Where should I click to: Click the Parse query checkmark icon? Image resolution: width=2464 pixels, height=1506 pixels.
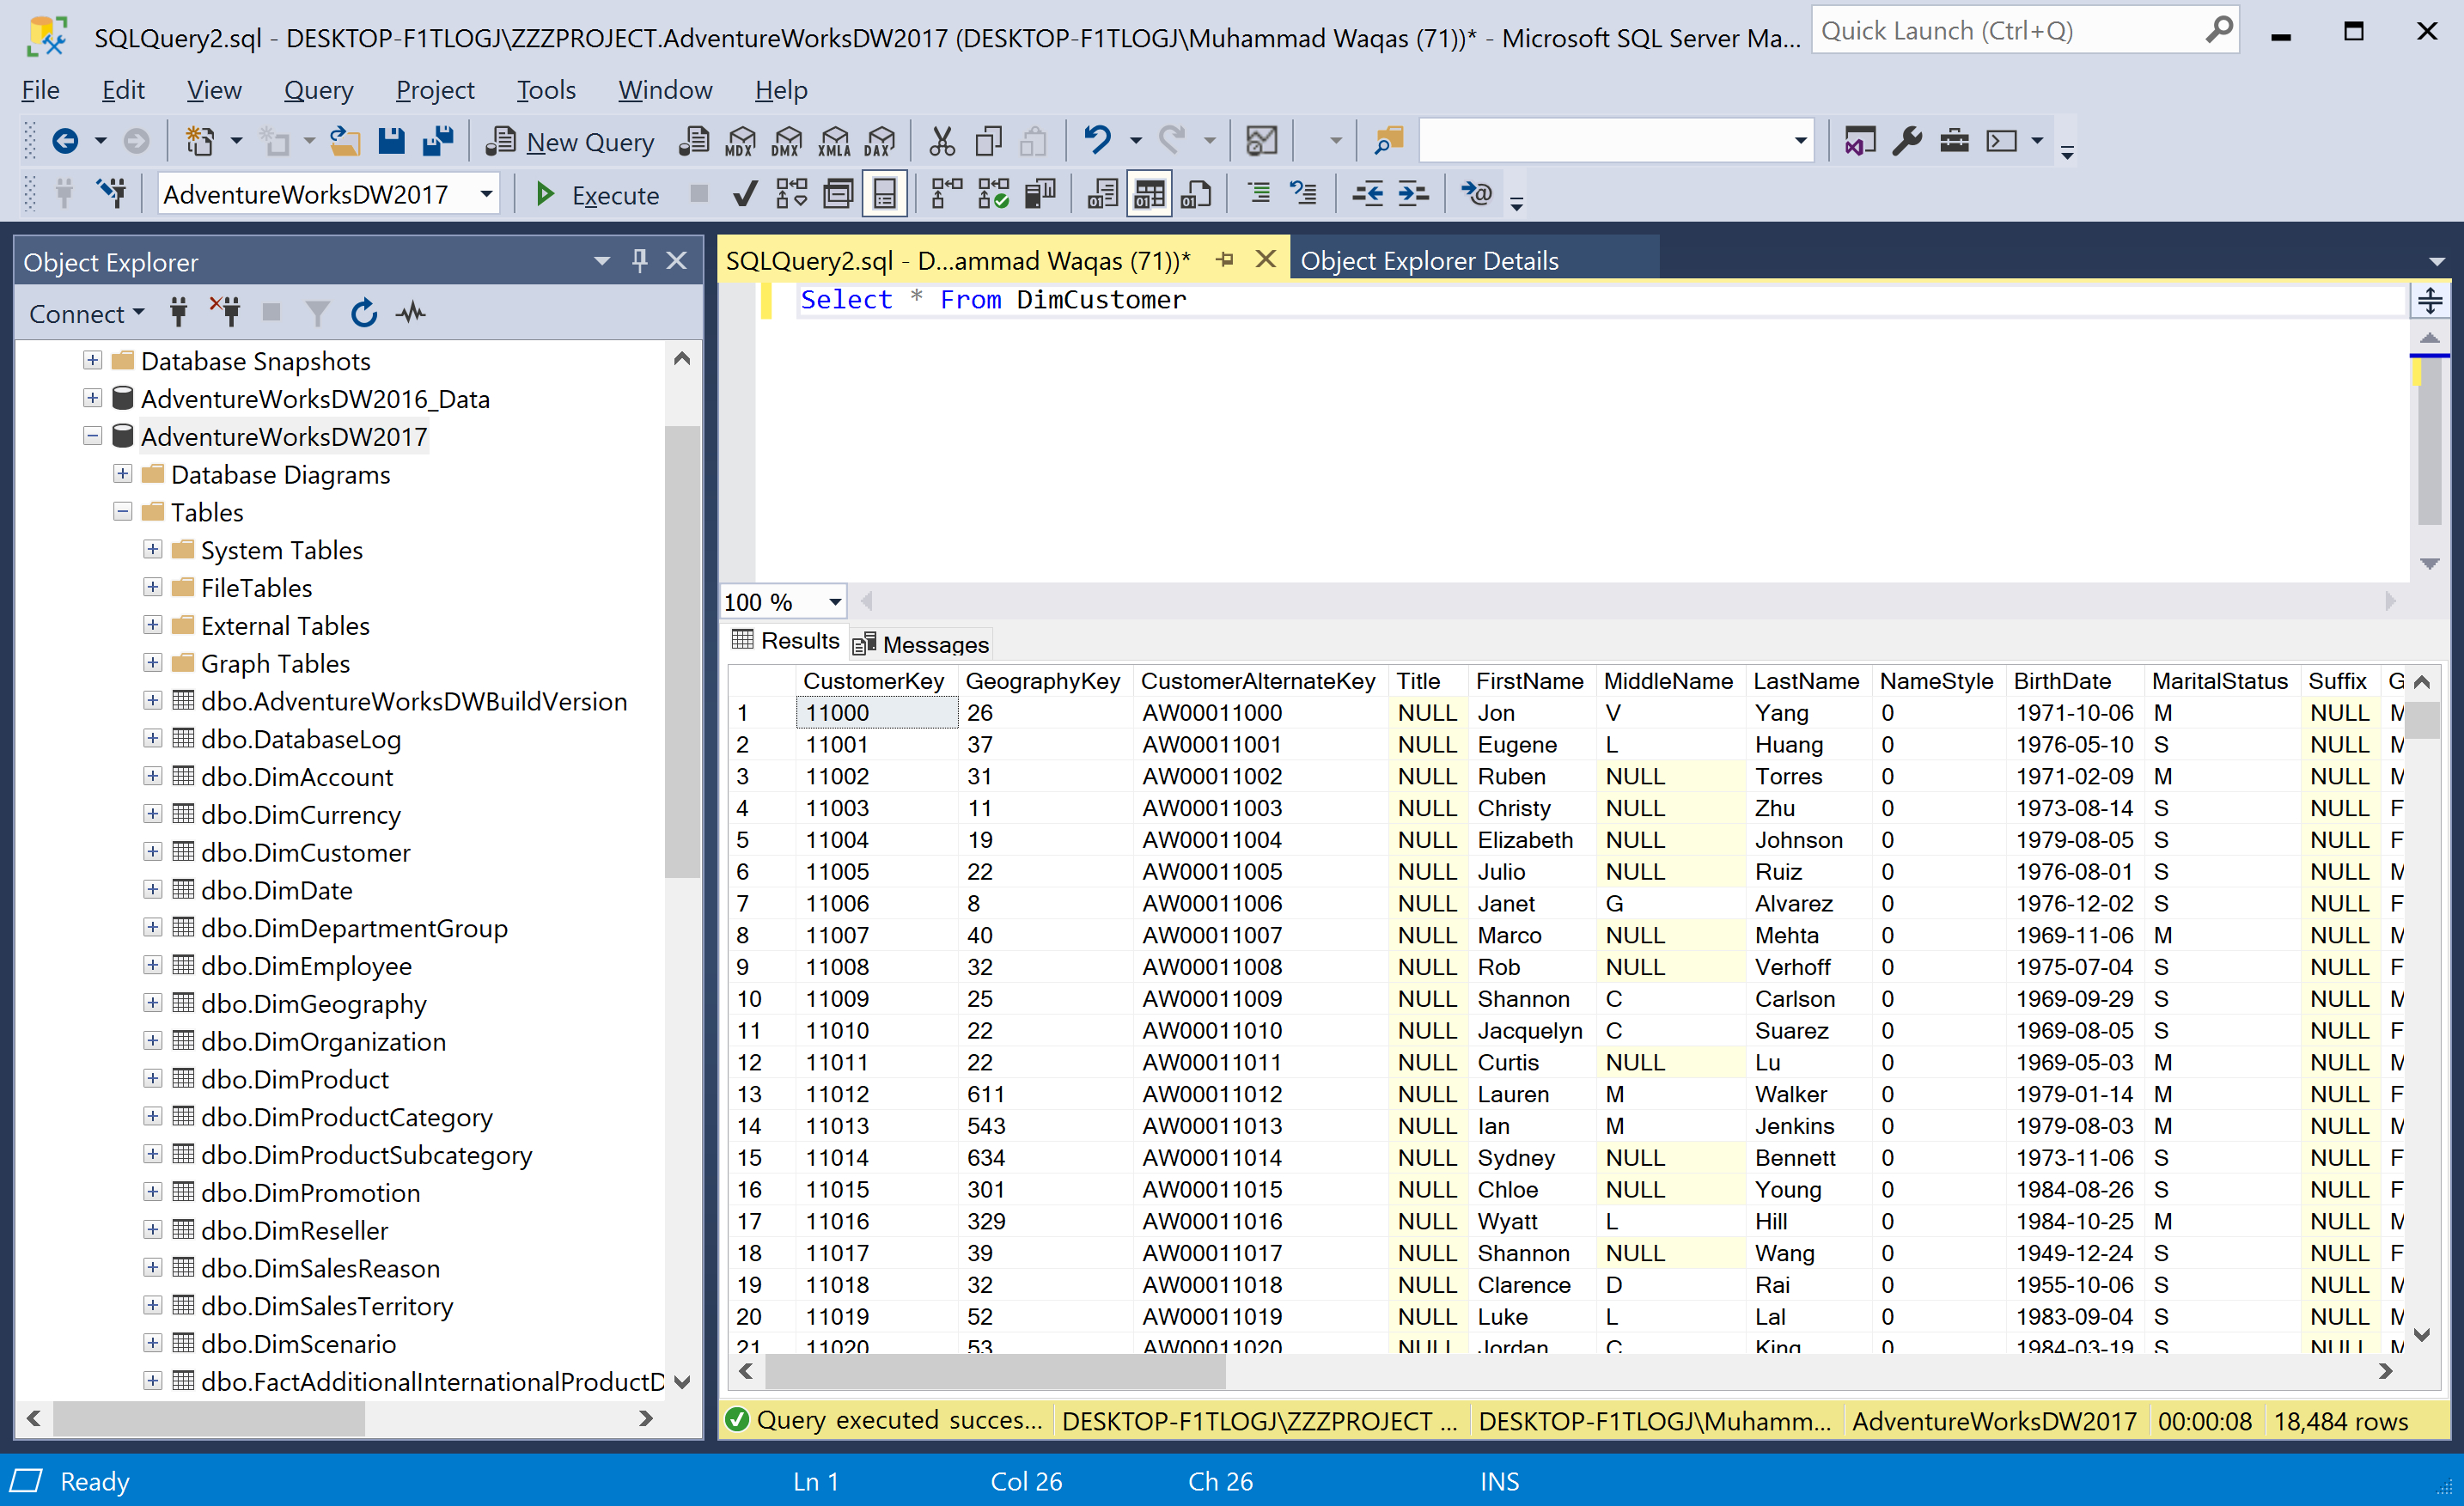click(744, 194)
